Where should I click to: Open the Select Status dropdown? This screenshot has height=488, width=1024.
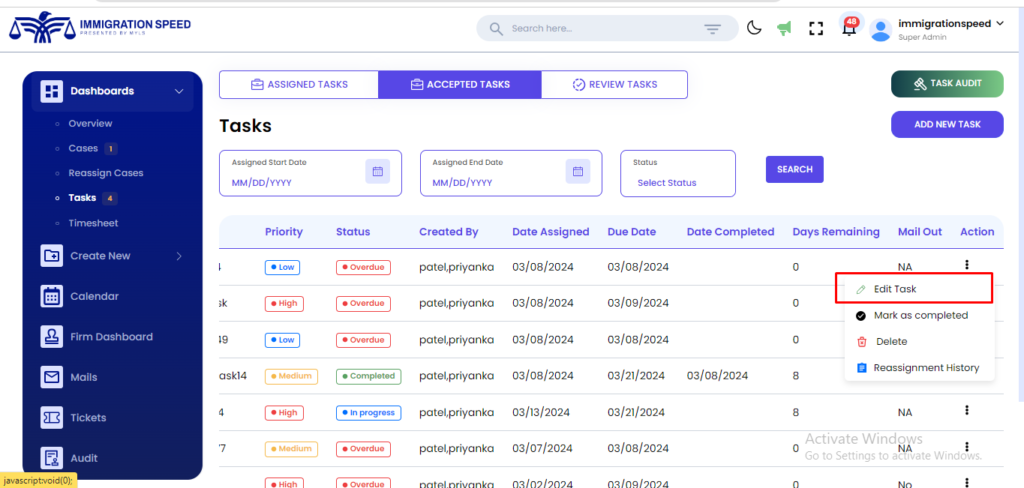678,173
